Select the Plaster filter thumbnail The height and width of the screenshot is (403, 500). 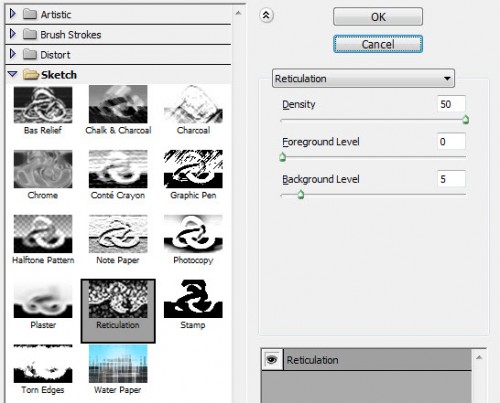(x=43, y=299)
